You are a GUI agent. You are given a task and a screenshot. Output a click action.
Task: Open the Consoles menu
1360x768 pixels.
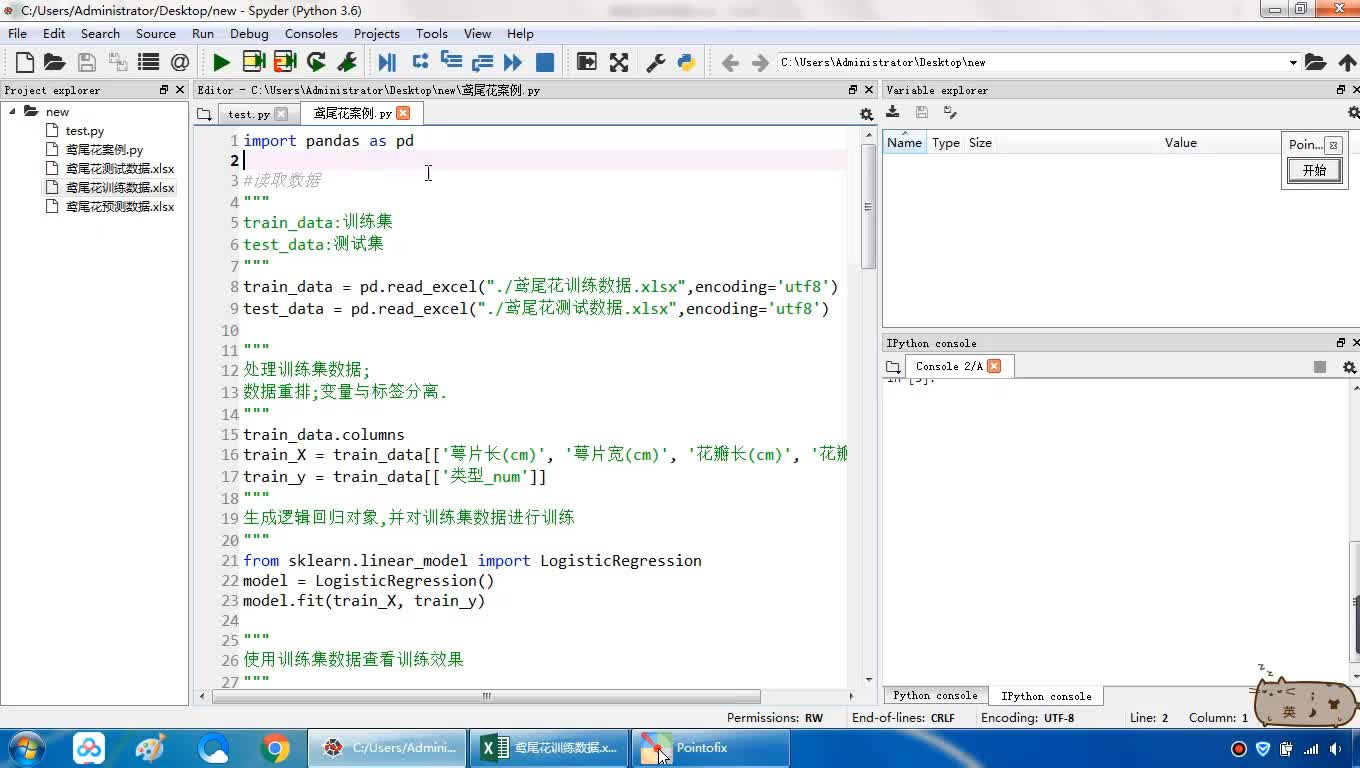click(x=311, y=33)
